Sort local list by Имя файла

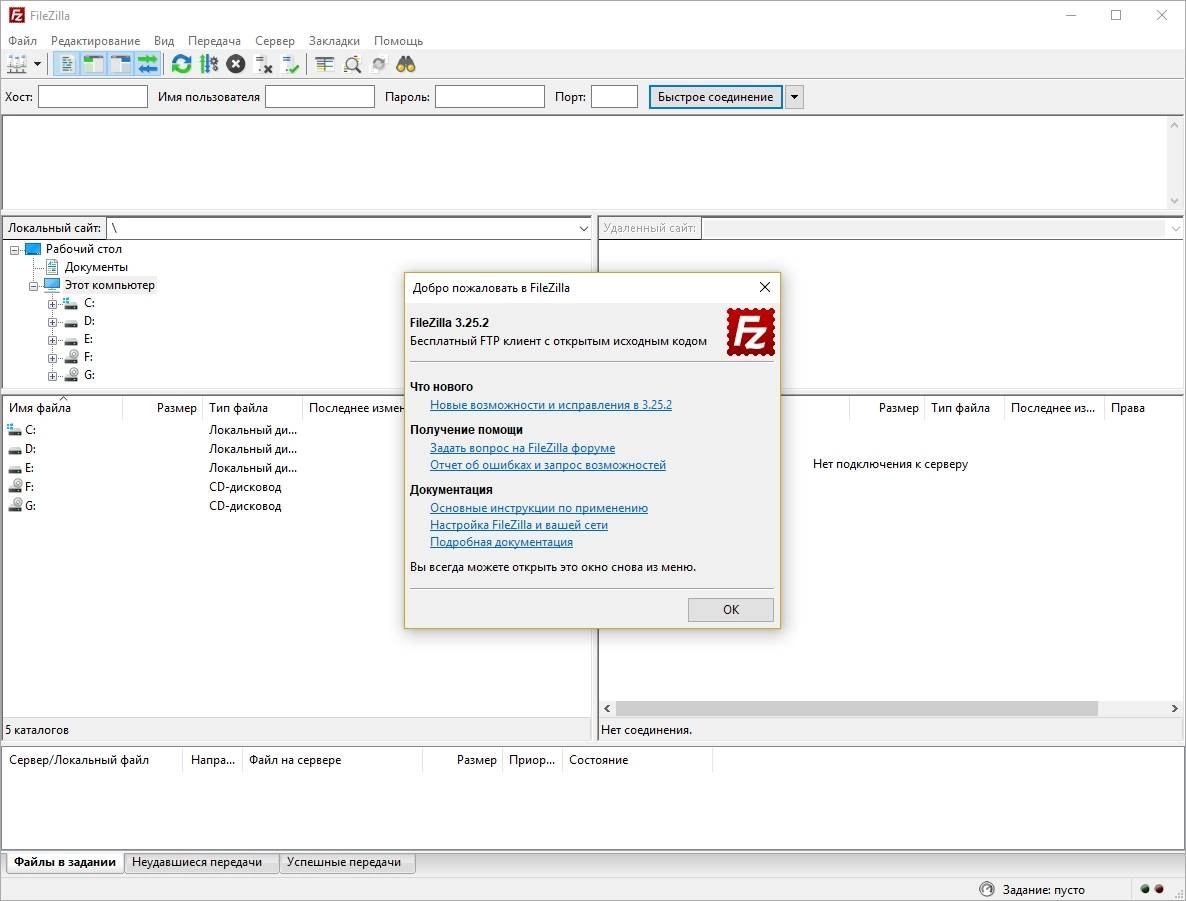[x=63, y=408]
